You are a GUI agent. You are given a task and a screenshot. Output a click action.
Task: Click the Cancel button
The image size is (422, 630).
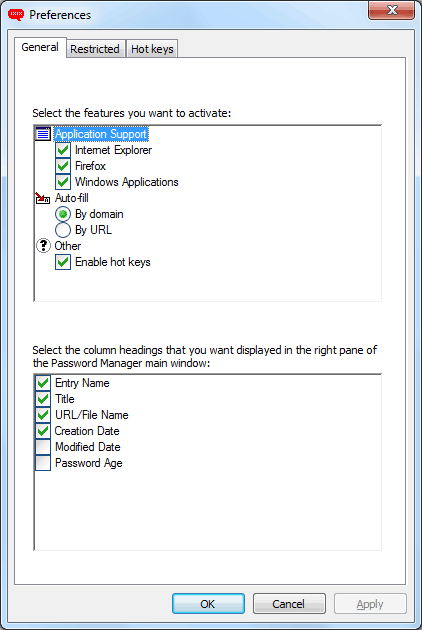click(x=289, y=604)
